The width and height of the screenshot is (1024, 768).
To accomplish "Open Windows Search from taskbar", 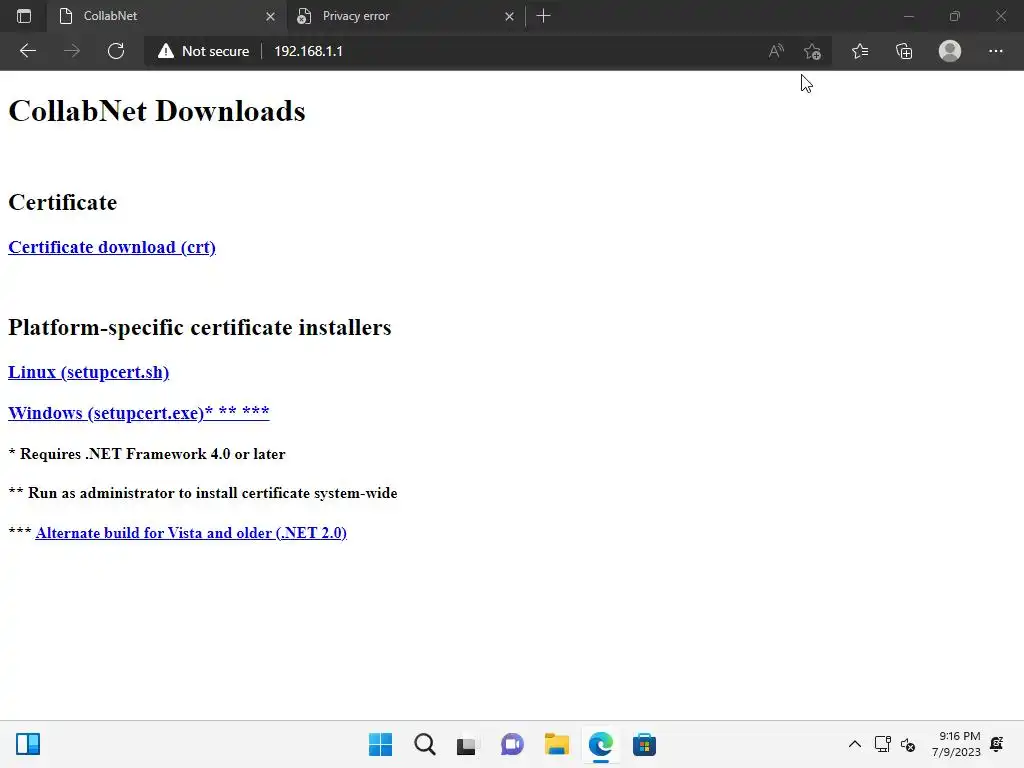I will pyautogui.click(x=424, y=744).
